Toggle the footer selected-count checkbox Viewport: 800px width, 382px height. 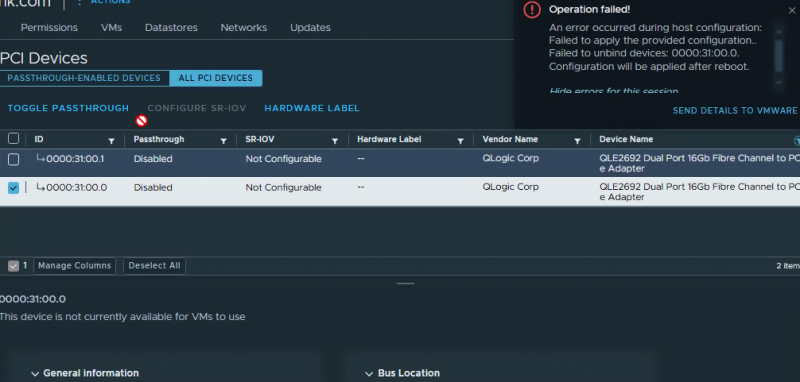coord(14,266)
